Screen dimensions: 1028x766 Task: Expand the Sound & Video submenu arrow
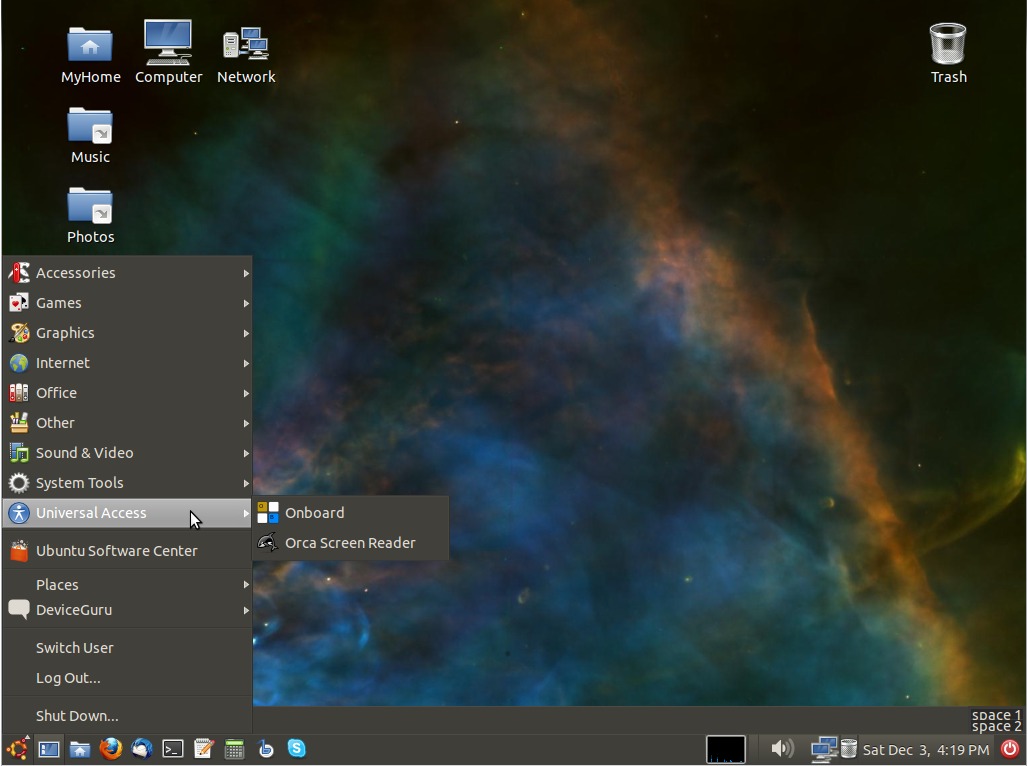tap(246, 453)
